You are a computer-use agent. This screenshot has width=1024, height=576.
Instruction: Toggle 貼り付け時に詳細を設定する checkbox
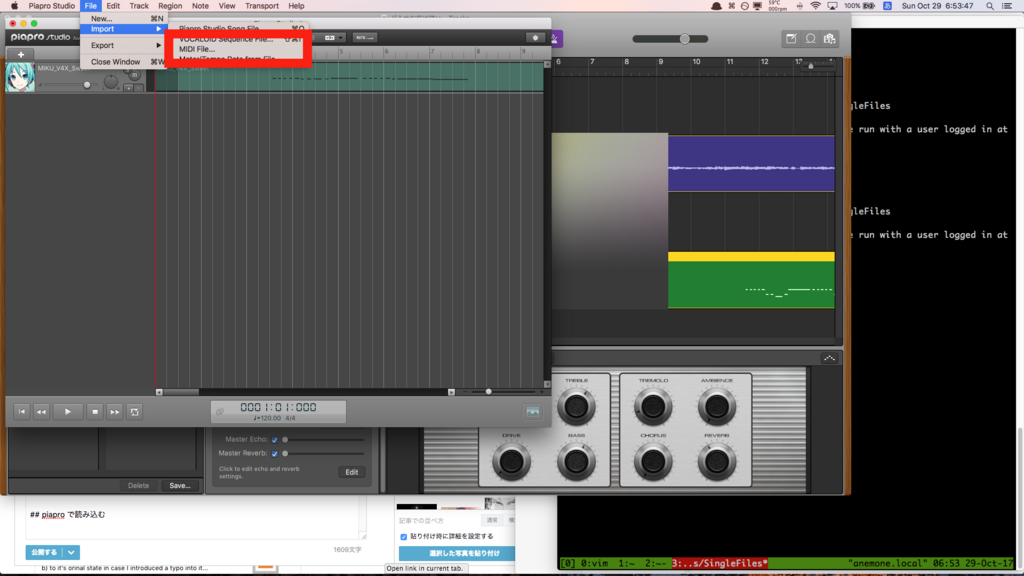(x=404, y=537)
